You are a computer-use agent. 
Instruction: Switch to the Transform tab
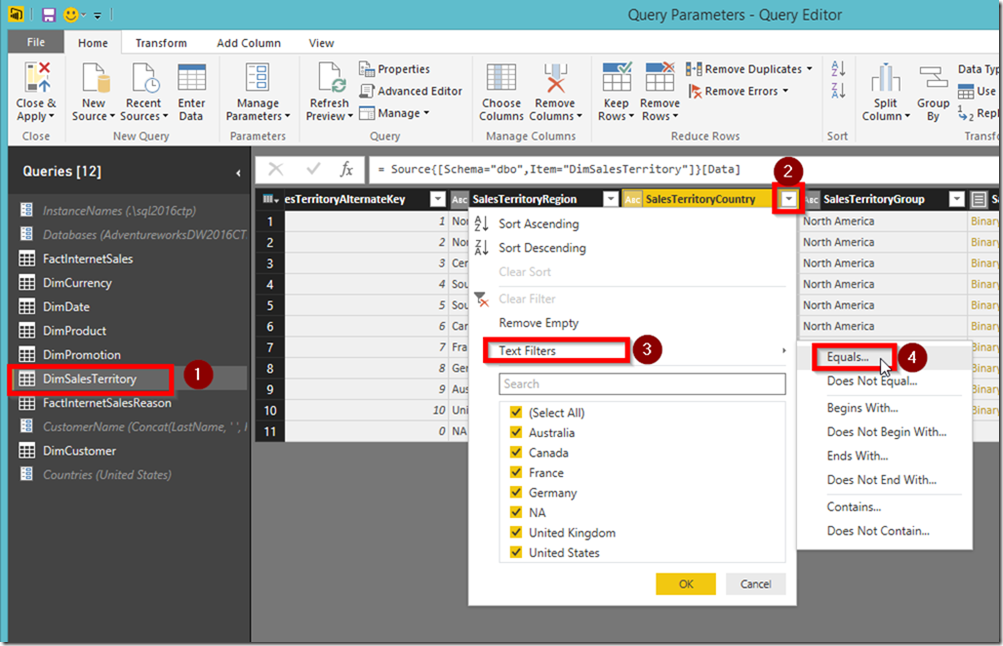(x=161, y=43)
